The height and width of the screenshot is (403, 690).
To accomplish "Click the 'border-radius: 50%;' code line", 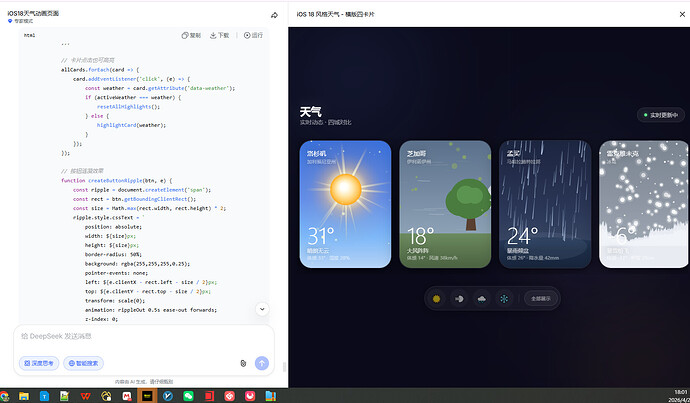I will coord(115,255).
